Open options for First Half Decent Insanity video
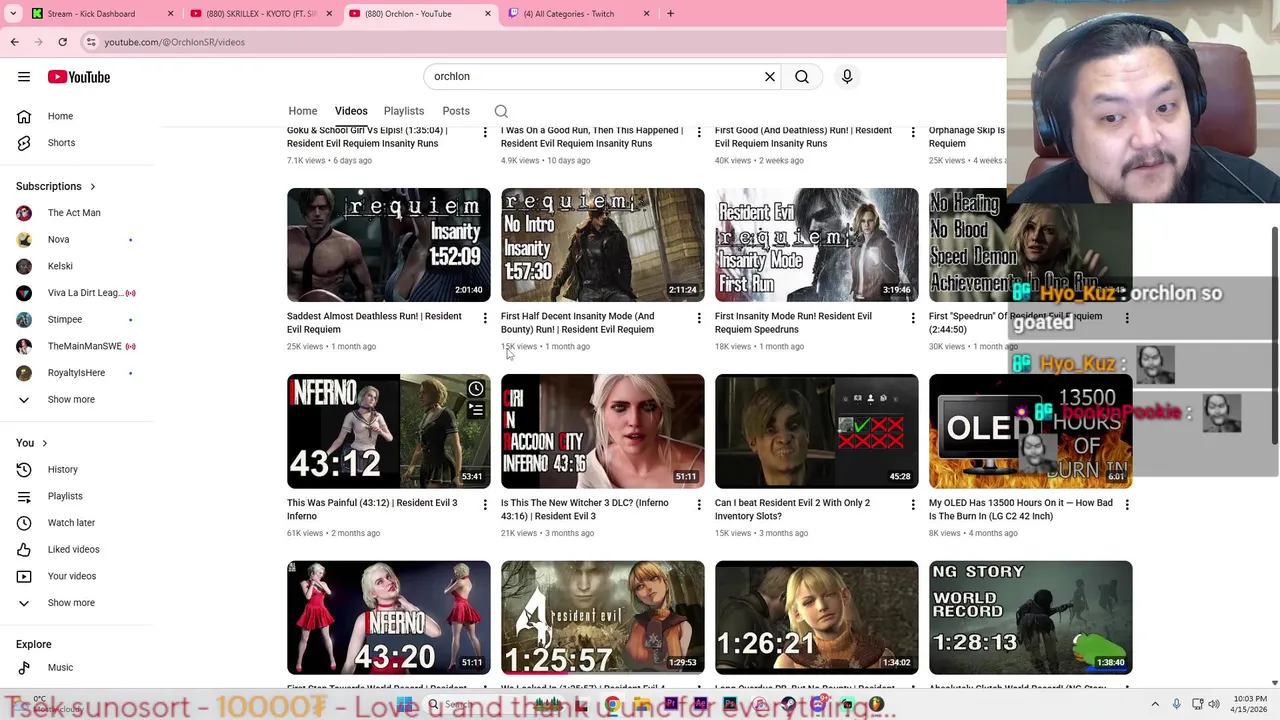Screen dimensions: 1280x720 (699, 318)
